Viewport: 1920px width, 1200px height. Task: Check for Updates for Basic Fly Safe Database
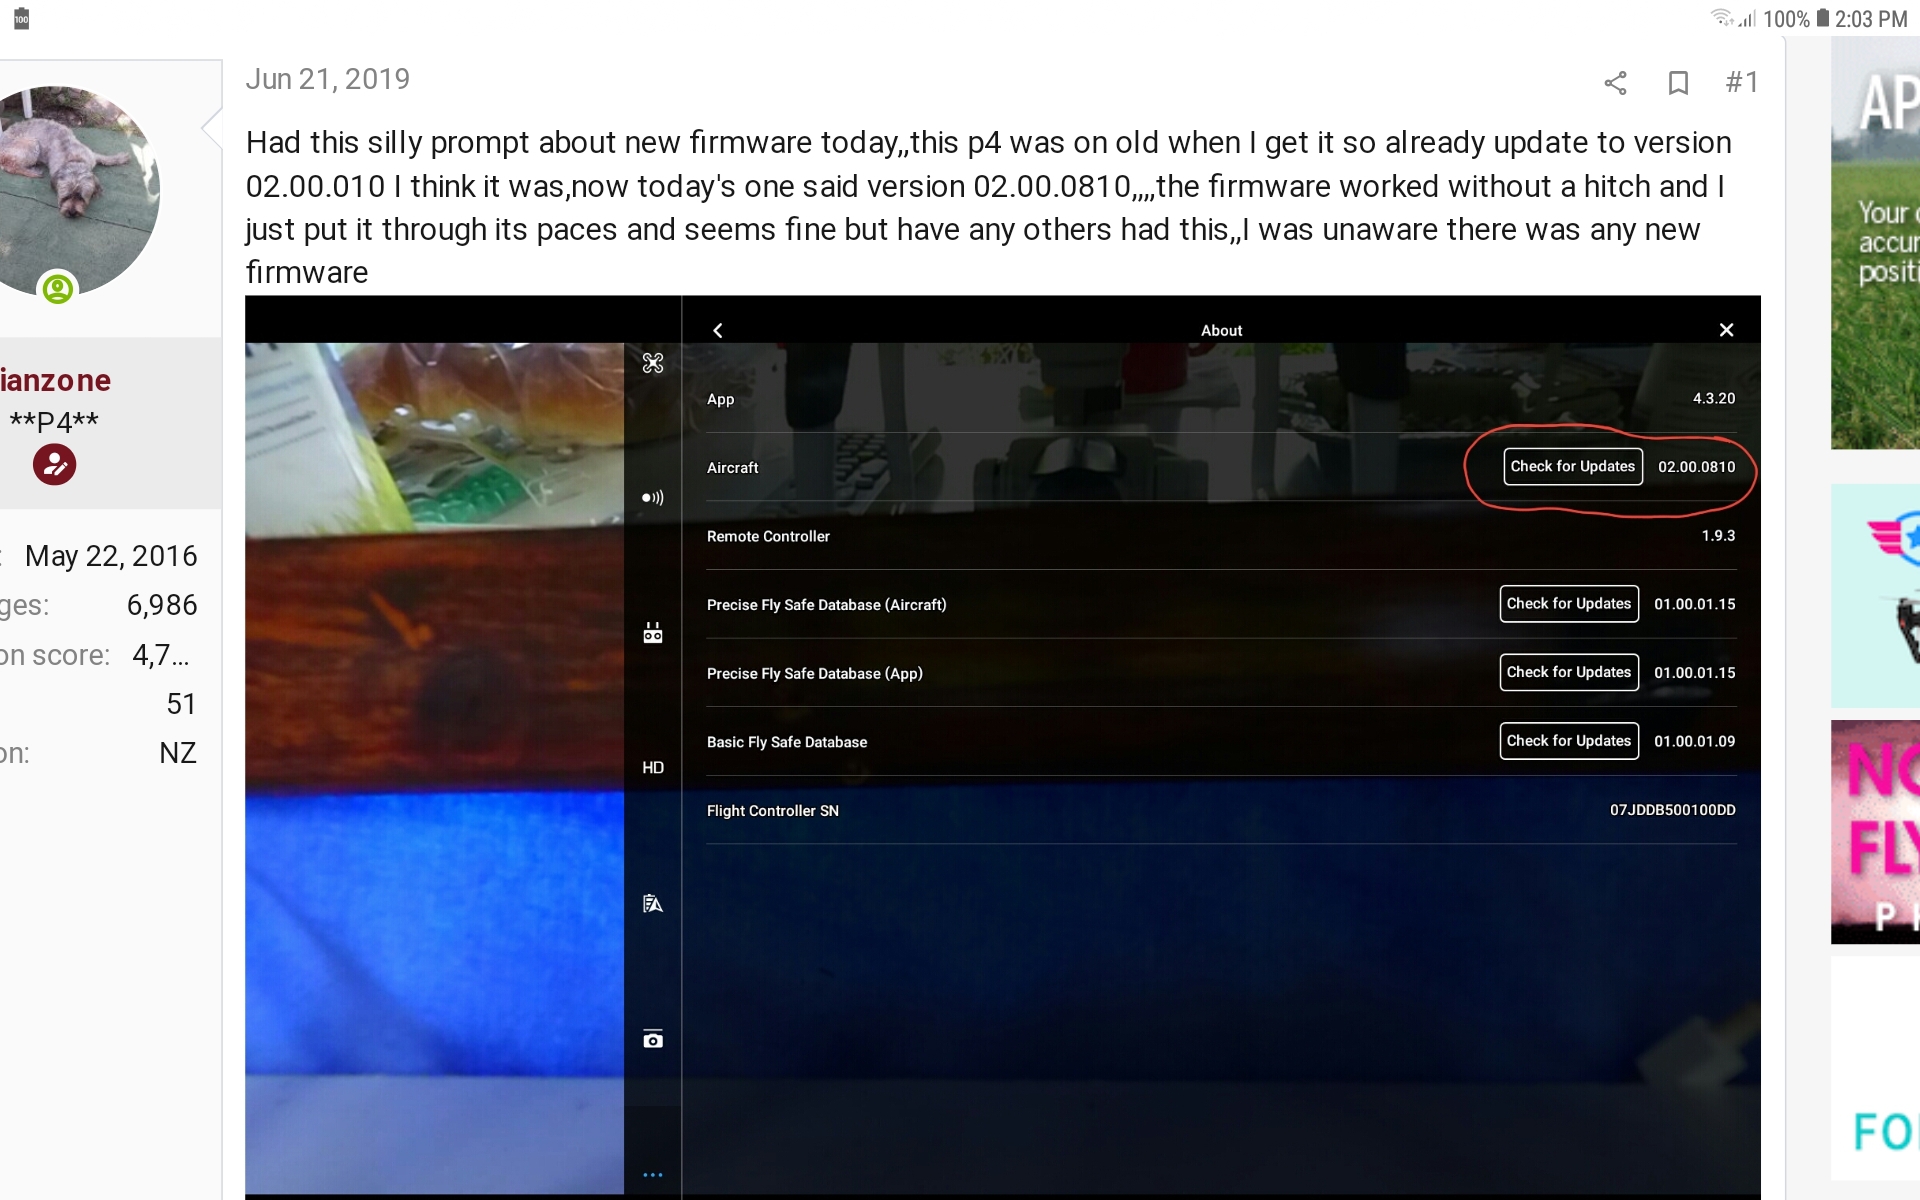point(1569,741)
